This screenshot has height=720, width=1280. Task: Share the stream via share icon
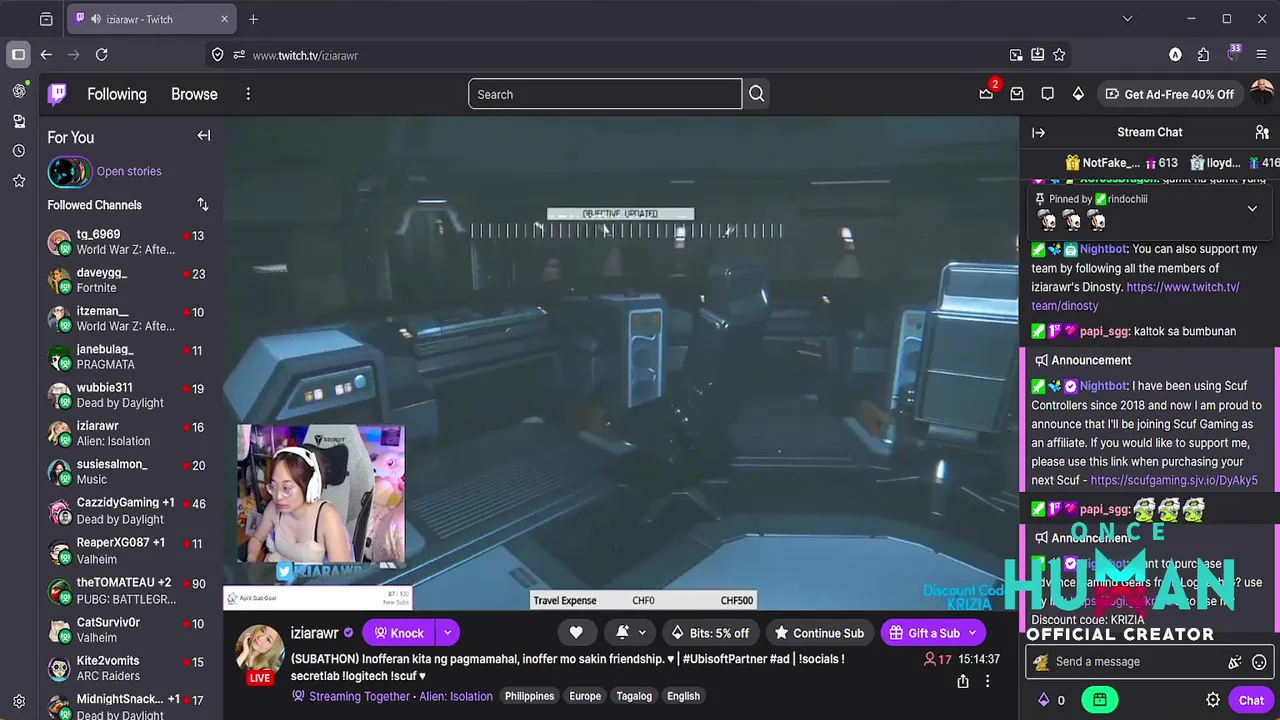pyautogui.click(x=962, y=681)
